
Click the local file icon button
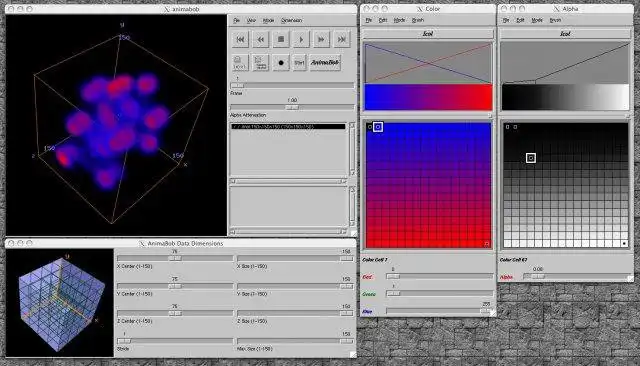point(240,63)
